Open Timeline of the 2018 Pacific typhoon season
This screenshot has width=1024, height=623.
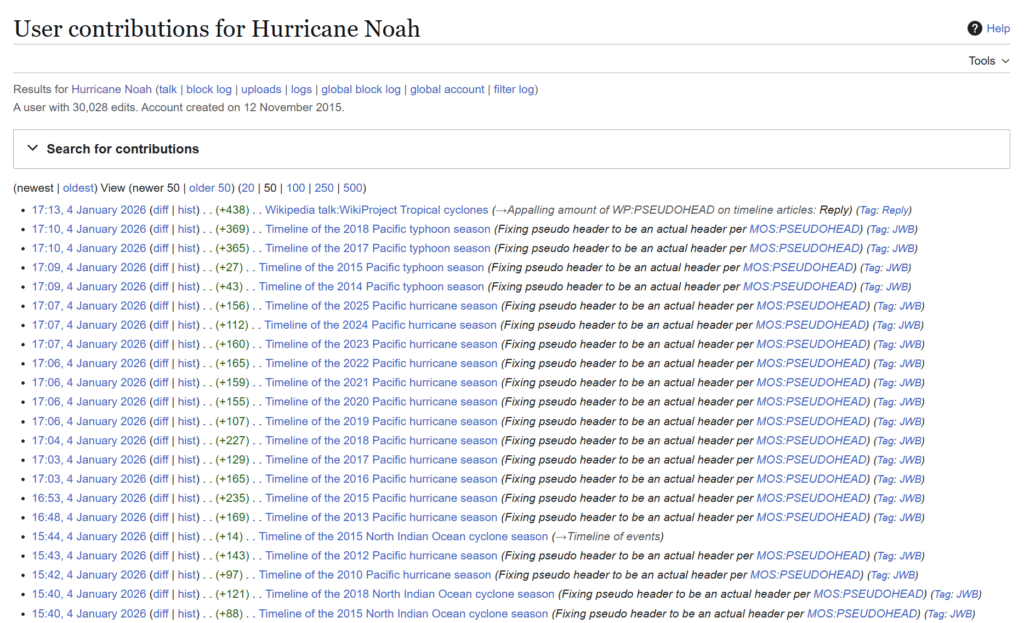click(x=377, y=229)
